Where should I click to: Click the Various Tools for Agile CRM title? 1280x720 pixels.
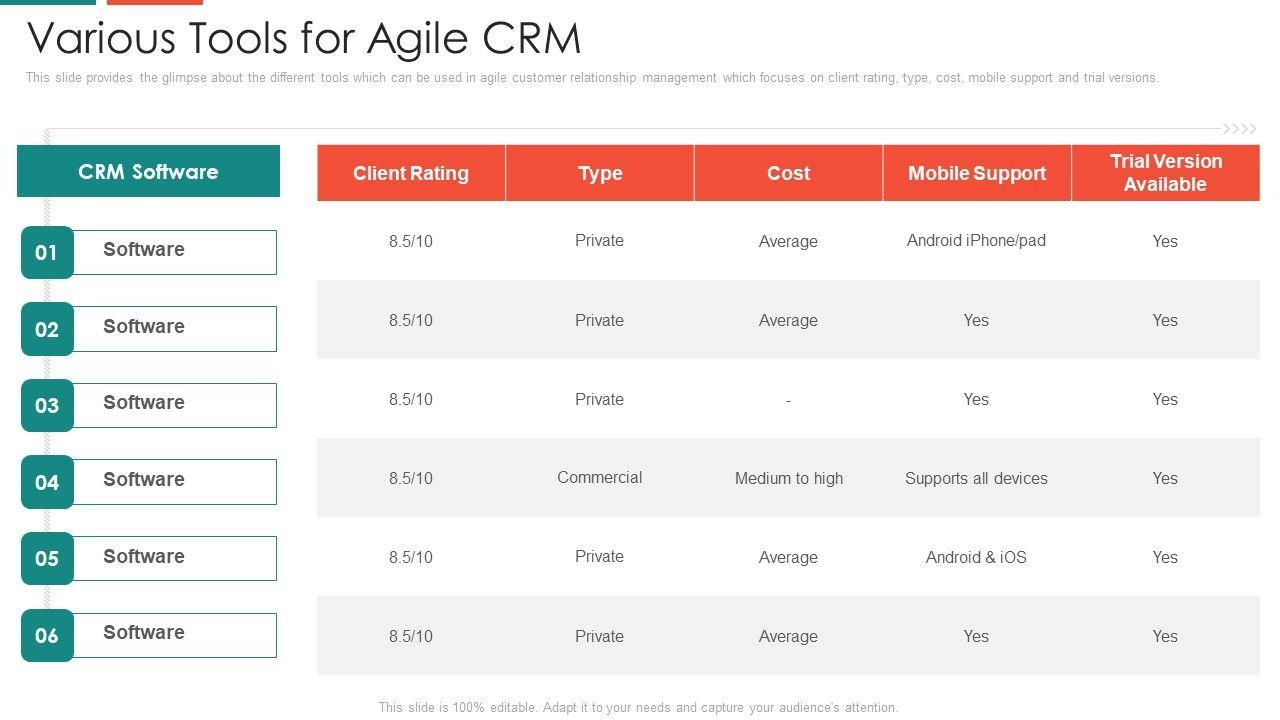(x=304, y=39)
